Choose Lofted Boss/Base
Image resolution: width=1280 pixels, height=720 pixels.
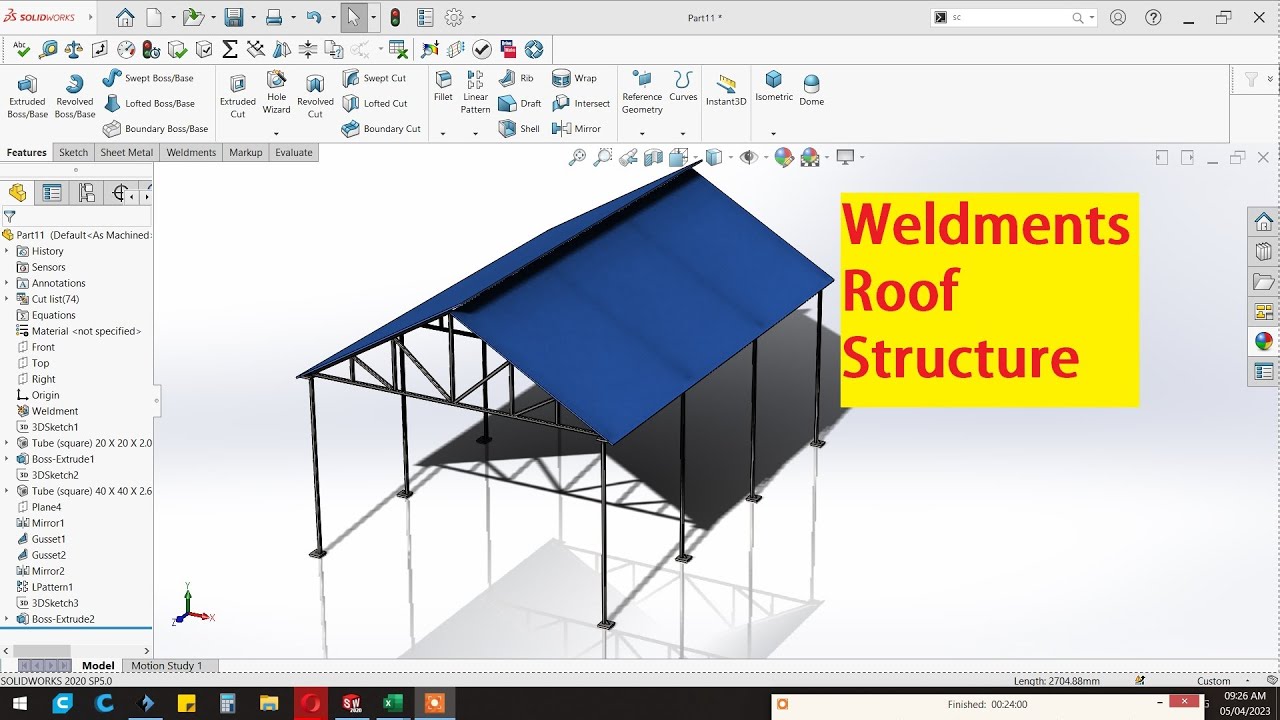148,103
